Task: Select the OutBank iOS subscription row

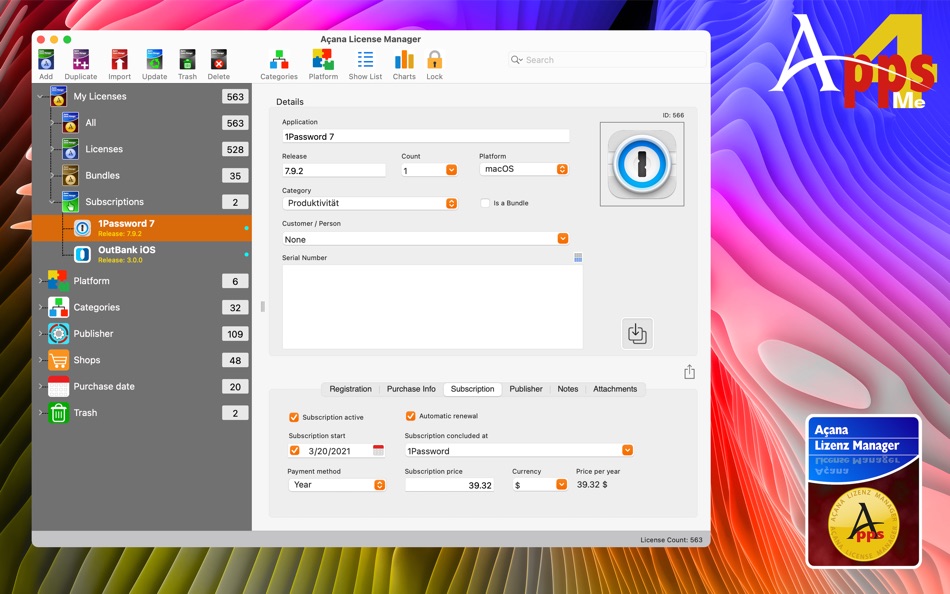Action: coord(142,255)
